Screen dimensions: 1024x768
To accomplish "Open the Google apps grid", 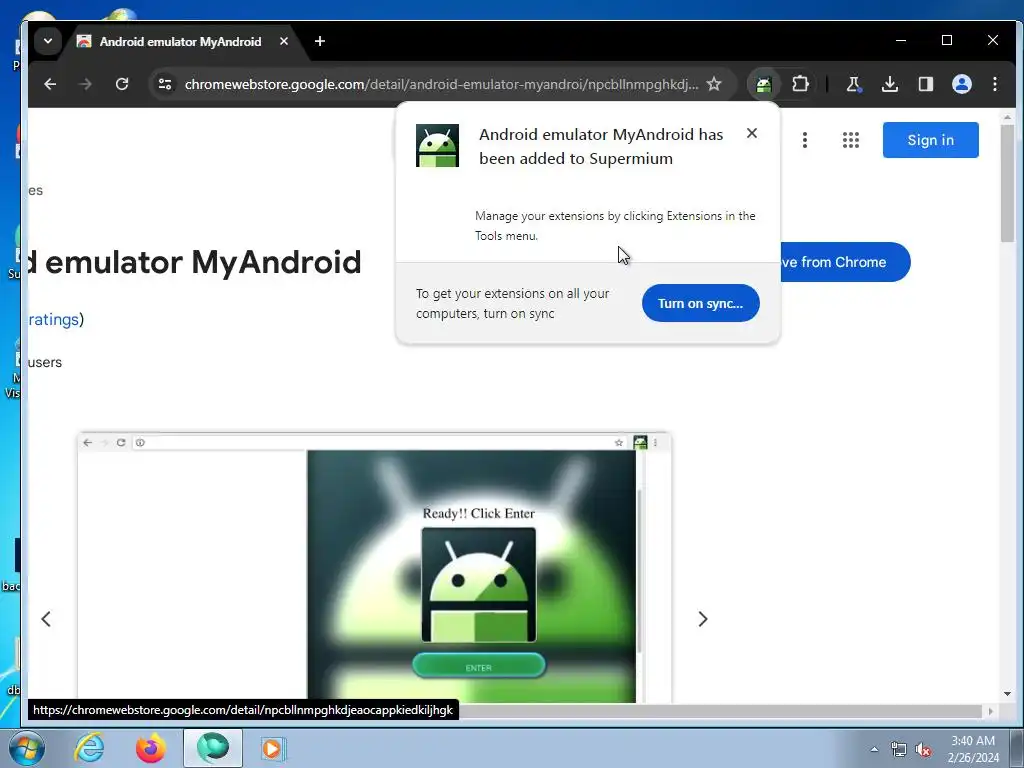I will coord(850,140).
